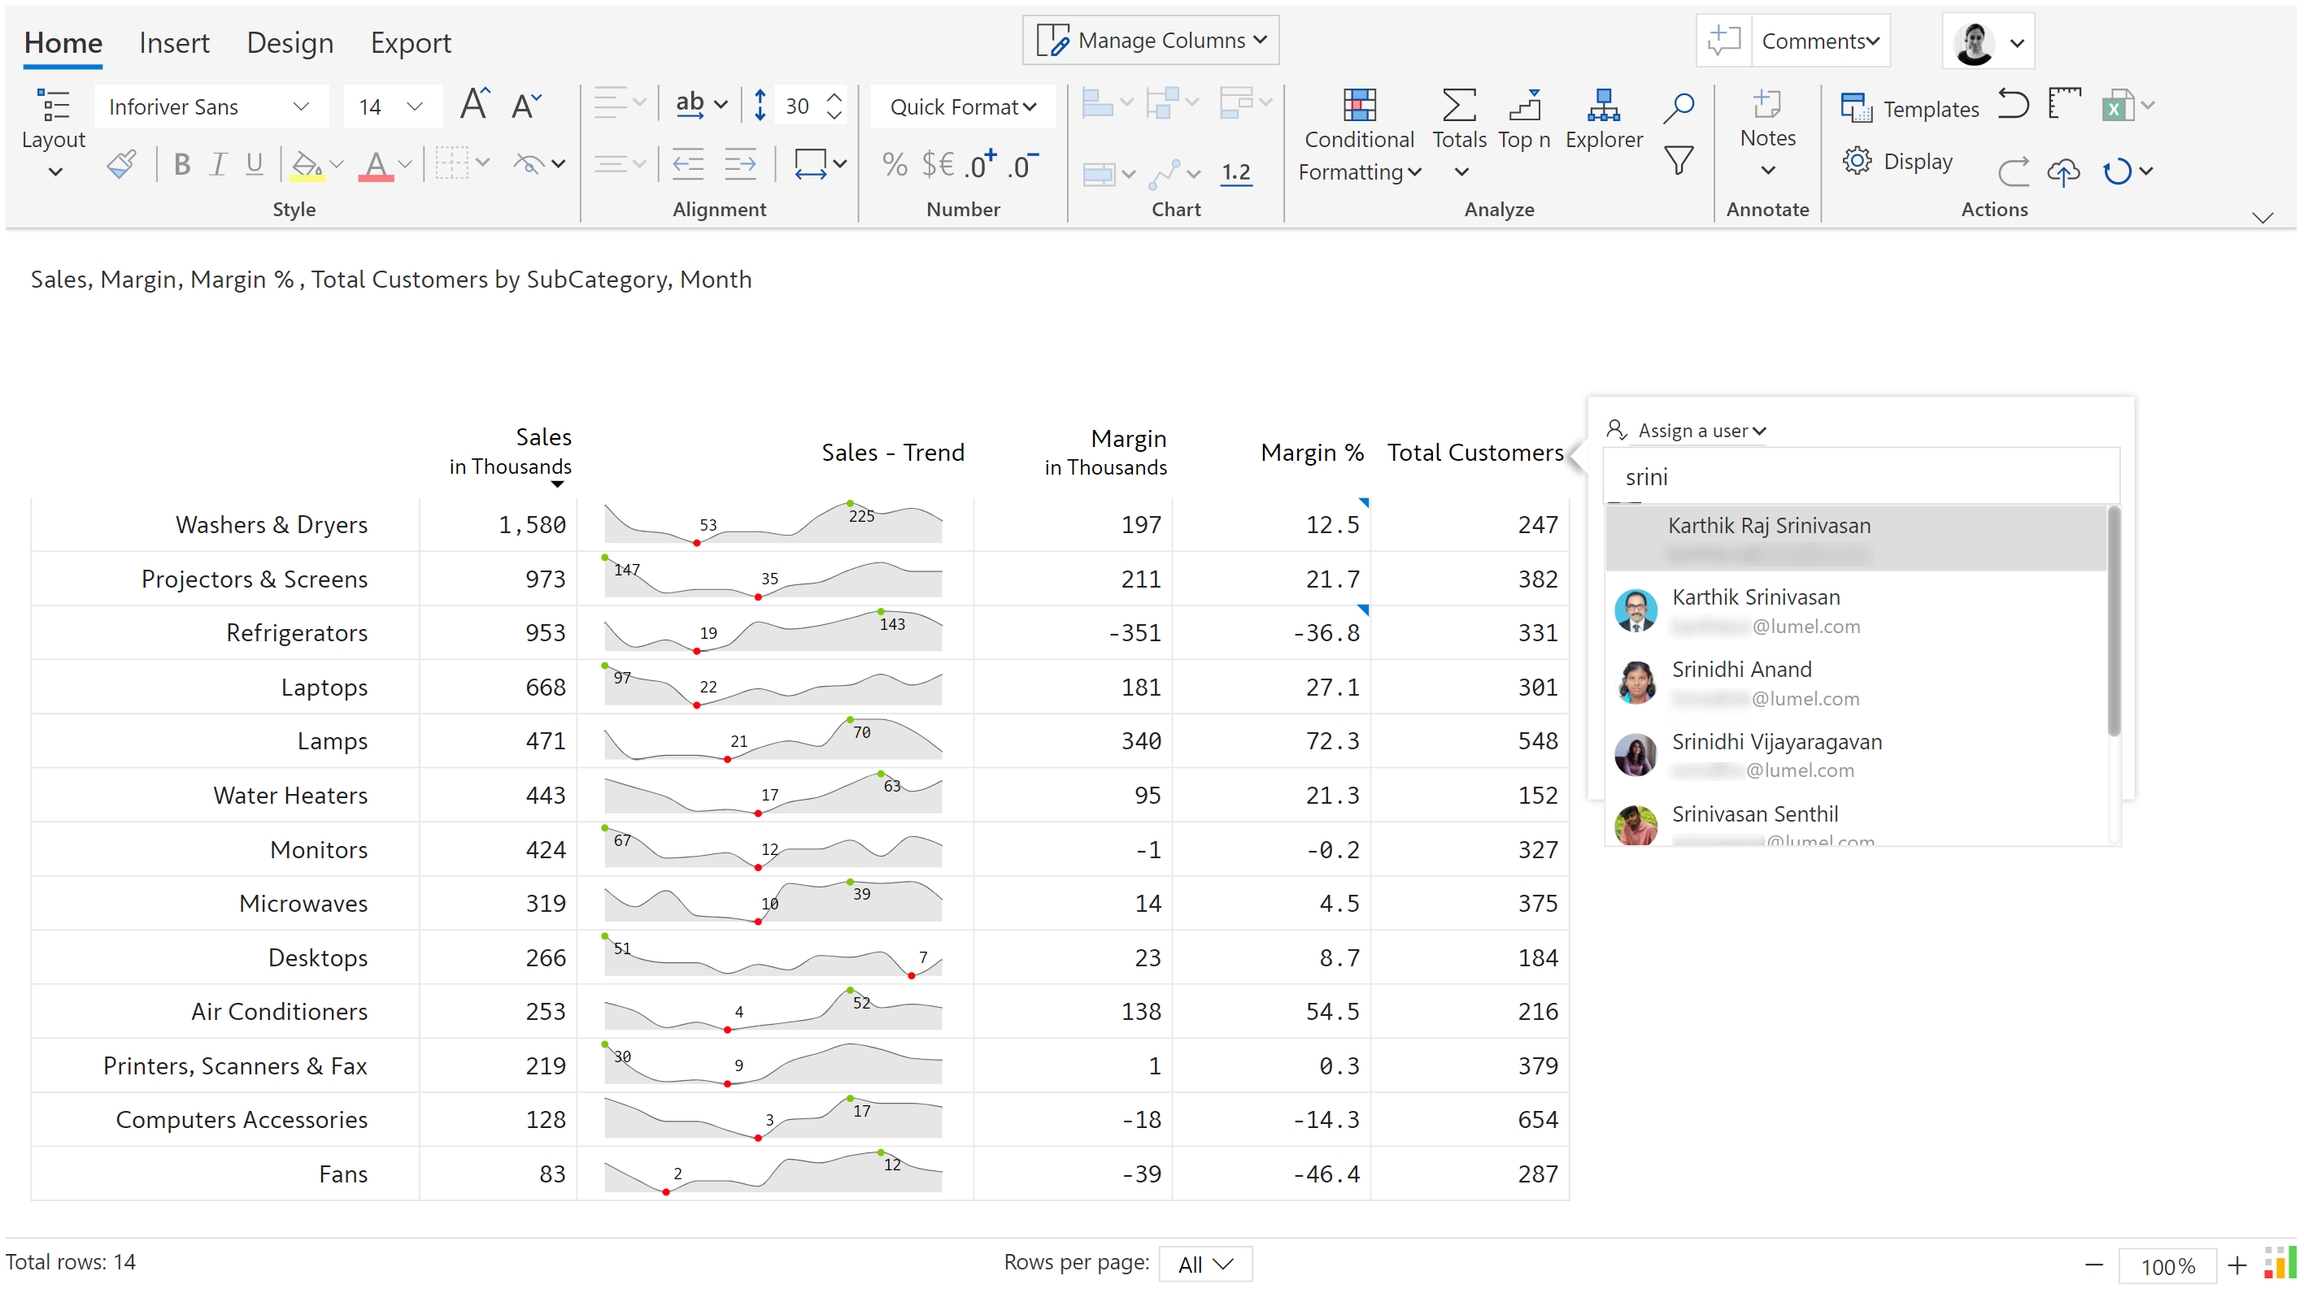2304x1293 pixels.
Task: Click the format painter icon
Action: click(121, 164)
